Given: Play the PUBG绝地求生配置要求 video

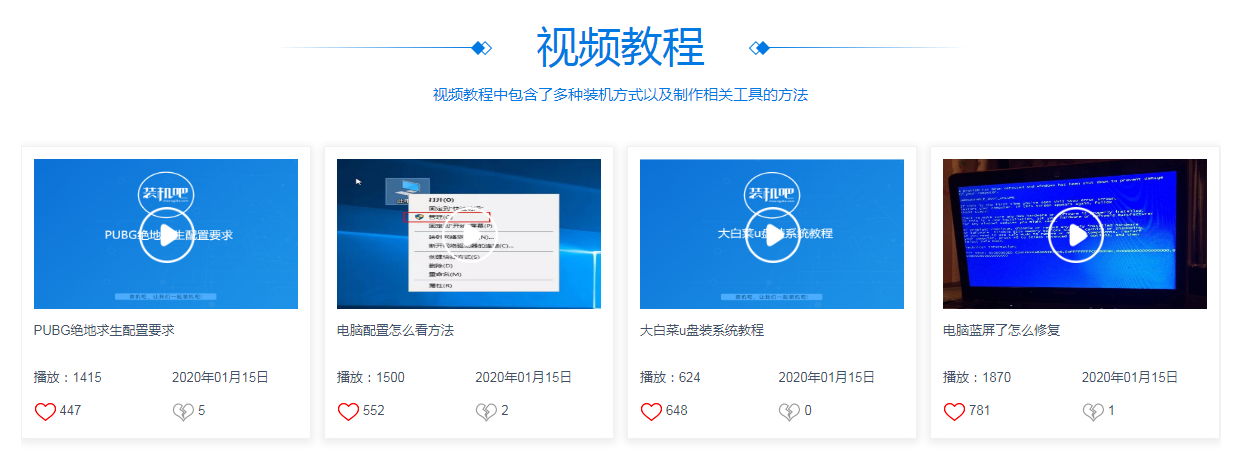Looking at the screenshot, I should [166, 235].
